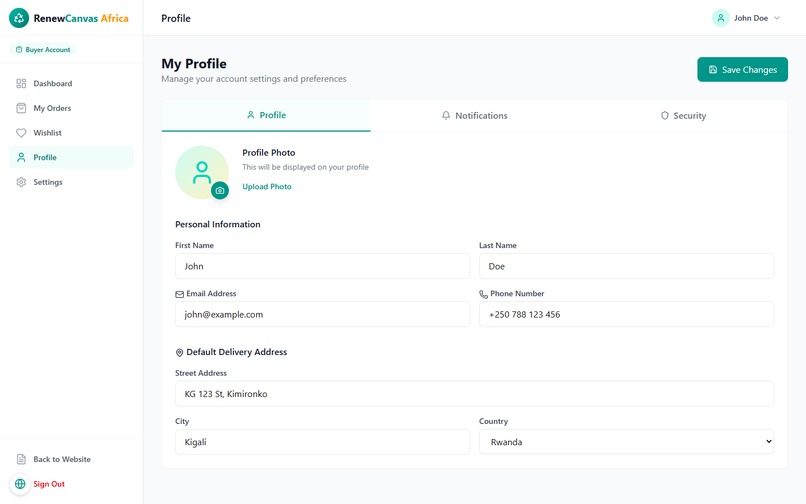Click the profile photo avatar placeholder
This screenshot has width=806, height=504.
coord(202,172)
